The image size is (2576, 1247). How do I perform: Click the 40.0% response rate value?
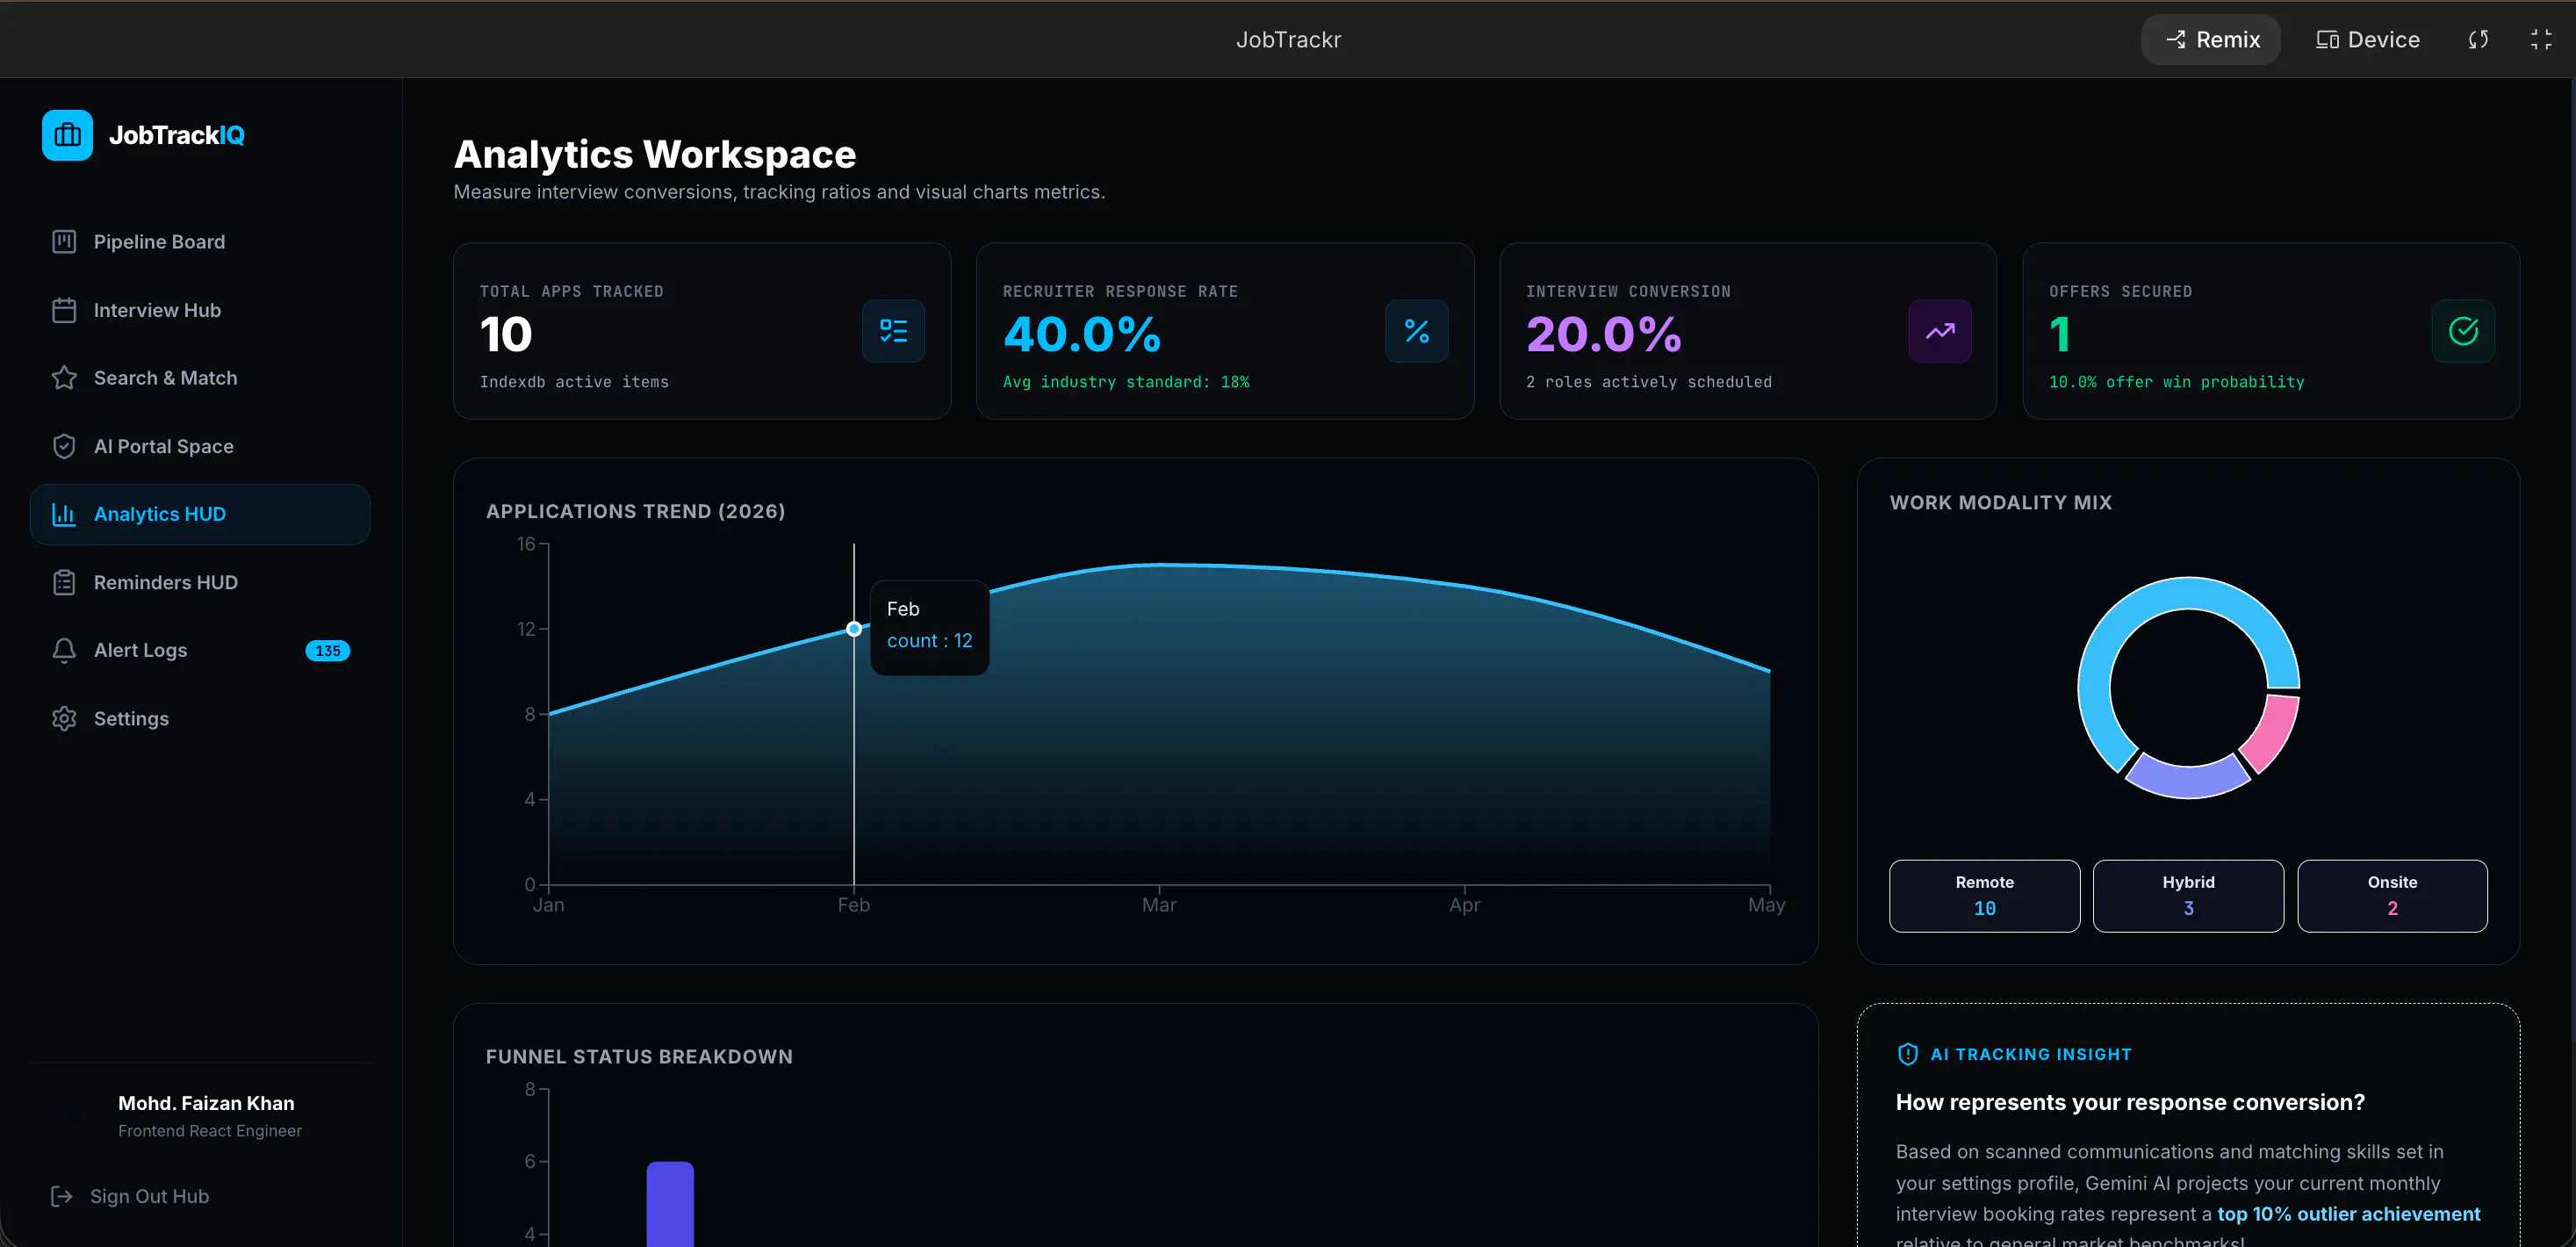[x=1082, y=334]
